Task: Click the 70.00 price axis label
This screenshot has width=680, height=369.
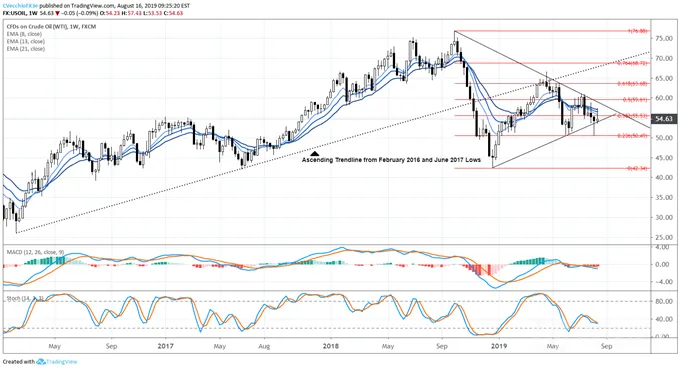Action: 664,59
